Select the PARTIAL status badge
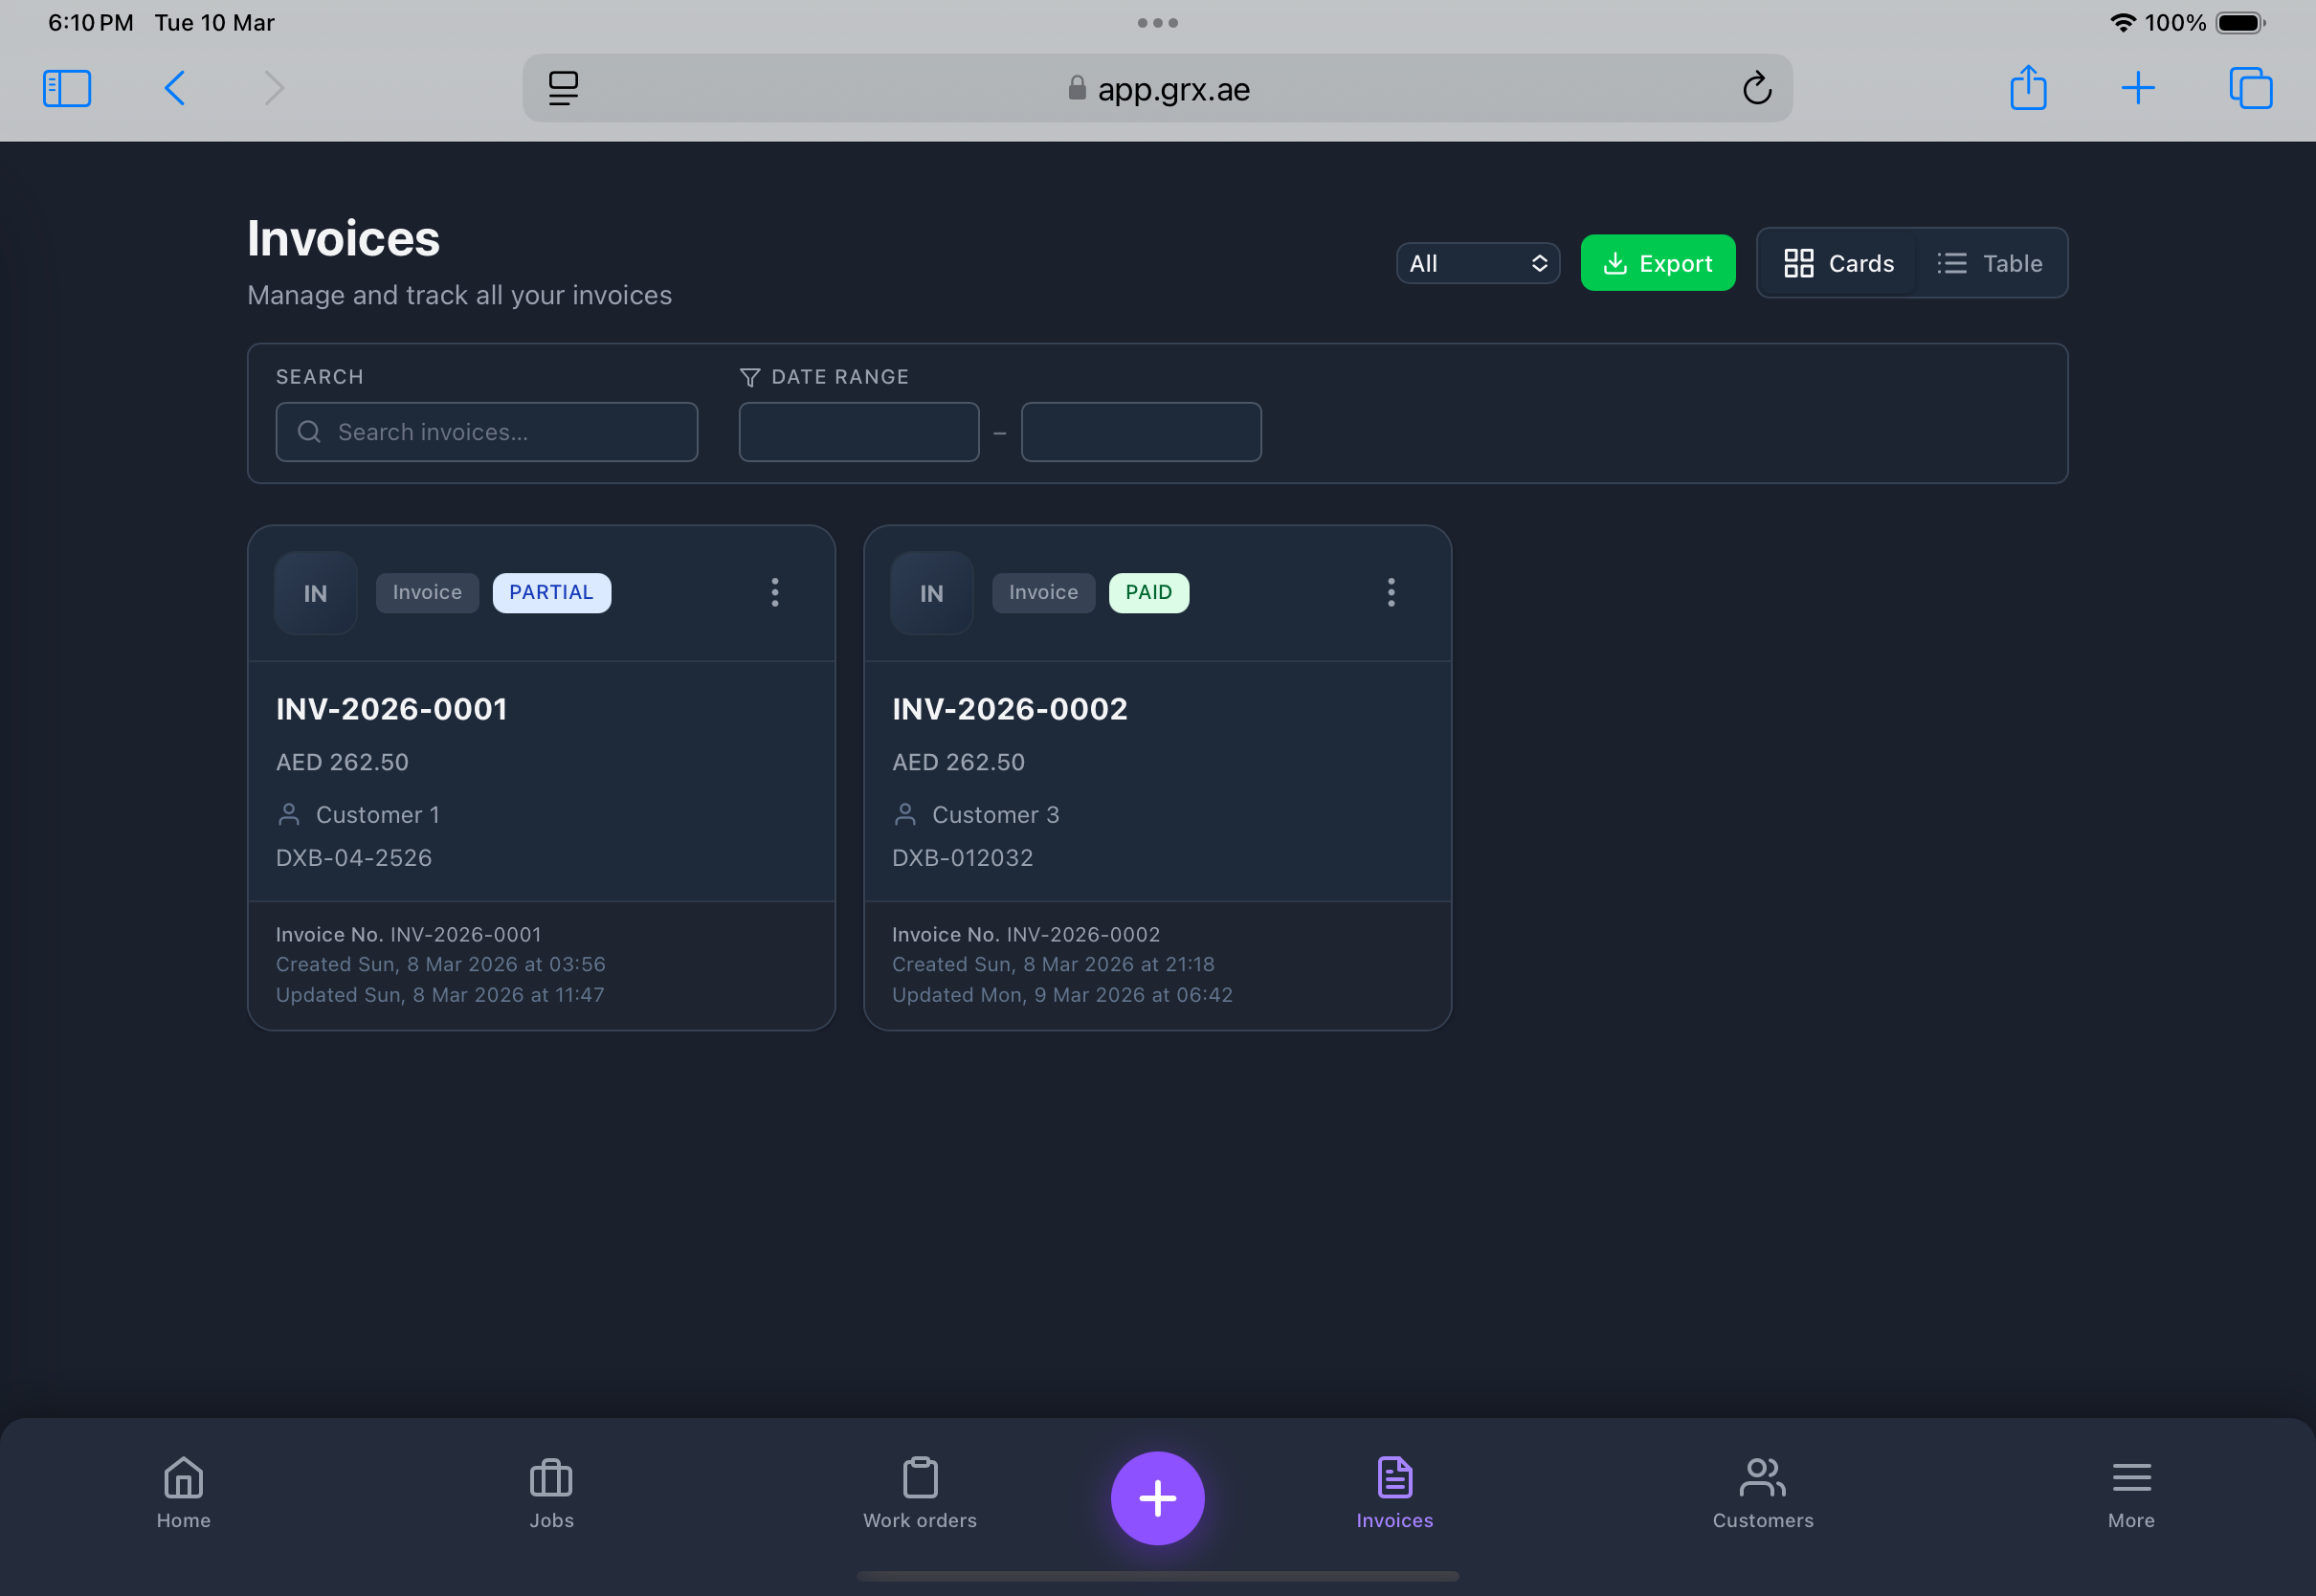Viewport: 2316px width, 1596px height. [x=551, y=592]
